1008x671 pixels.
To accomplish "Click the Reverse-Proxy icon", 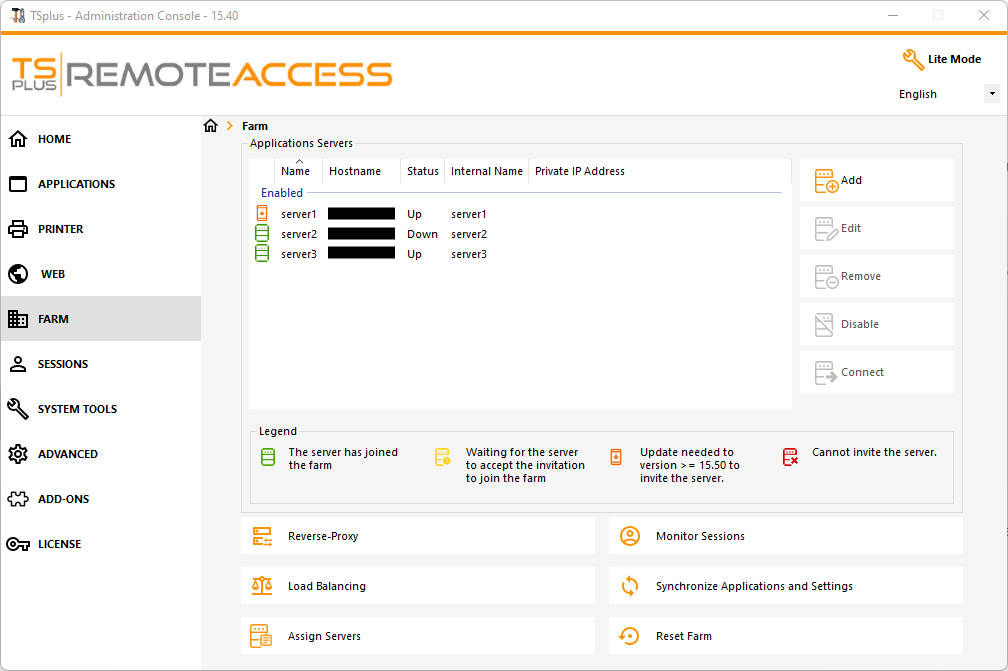I will click(262, 537).
